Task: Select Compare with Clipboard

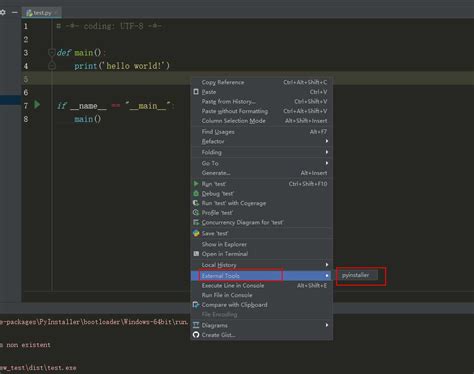Action: (x=262, y=305)
